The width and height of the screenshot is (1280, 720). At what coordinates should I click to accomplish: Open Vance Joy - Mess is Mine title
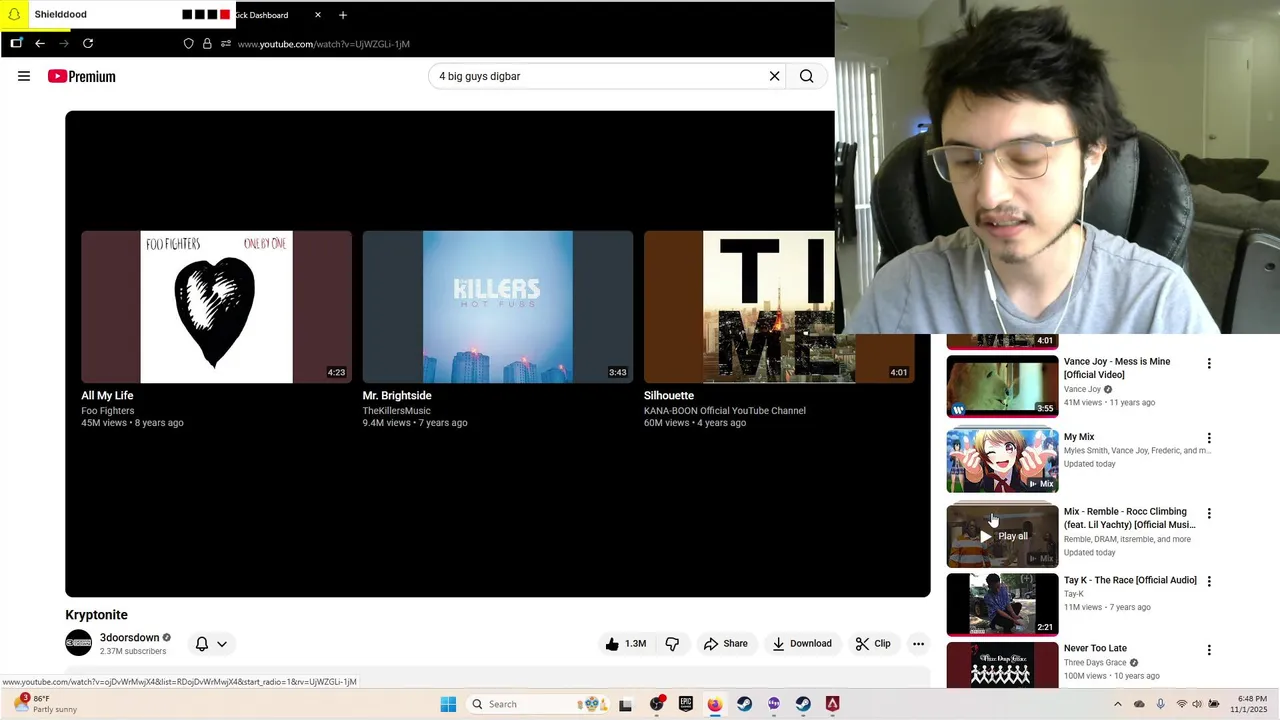1117,368
